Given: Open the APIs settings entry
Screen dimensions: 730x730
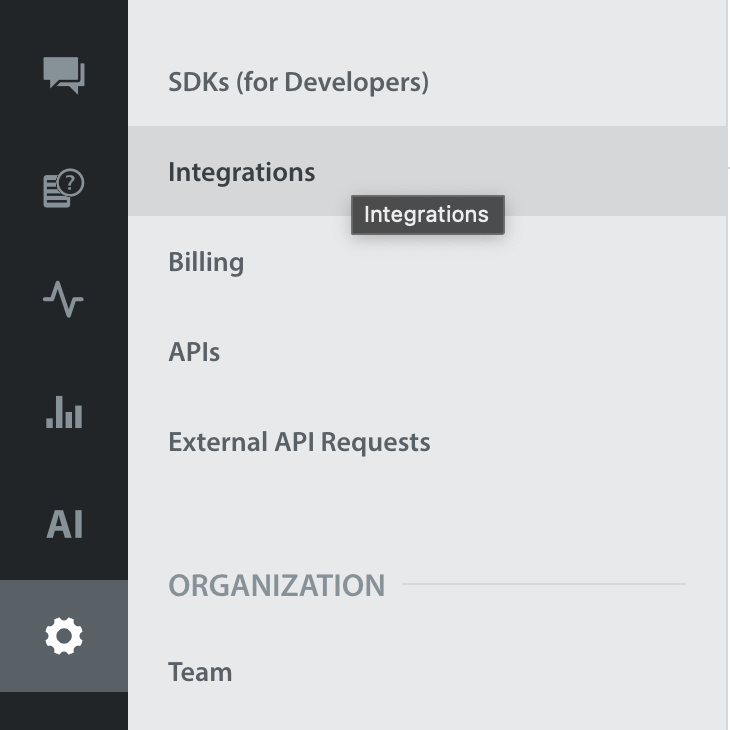Looking at the screenshot, I should (194, 352).
